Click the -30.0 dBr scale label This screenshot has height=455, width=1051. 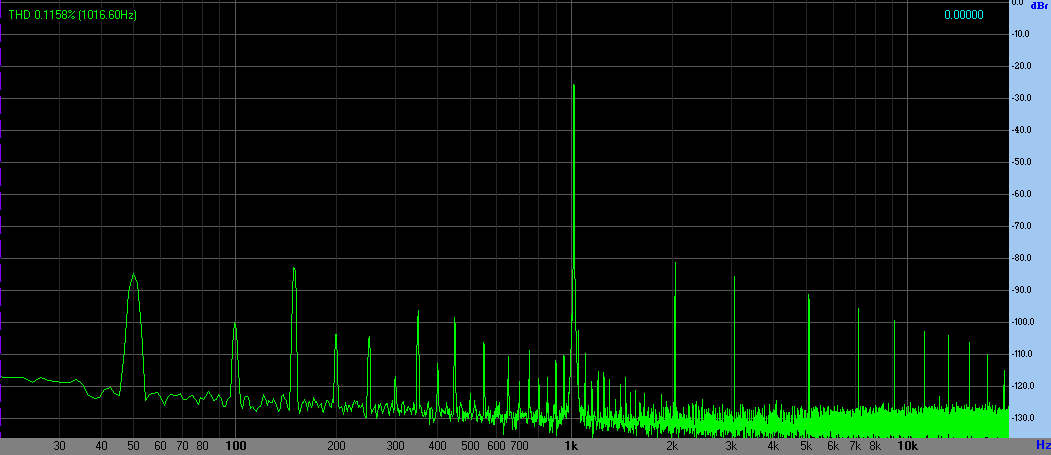pos(1021,98)
